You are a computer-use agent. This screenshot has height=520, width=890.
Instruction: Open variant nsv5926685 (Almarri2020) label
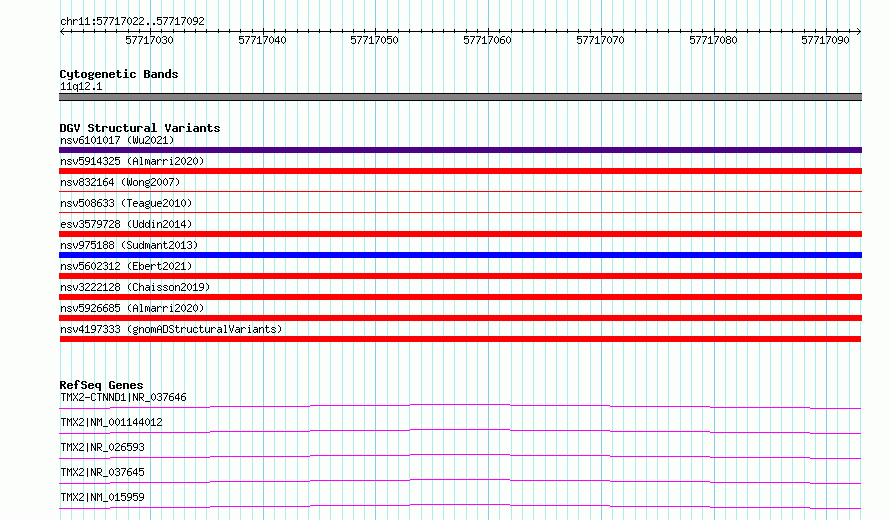click(132, 308)
